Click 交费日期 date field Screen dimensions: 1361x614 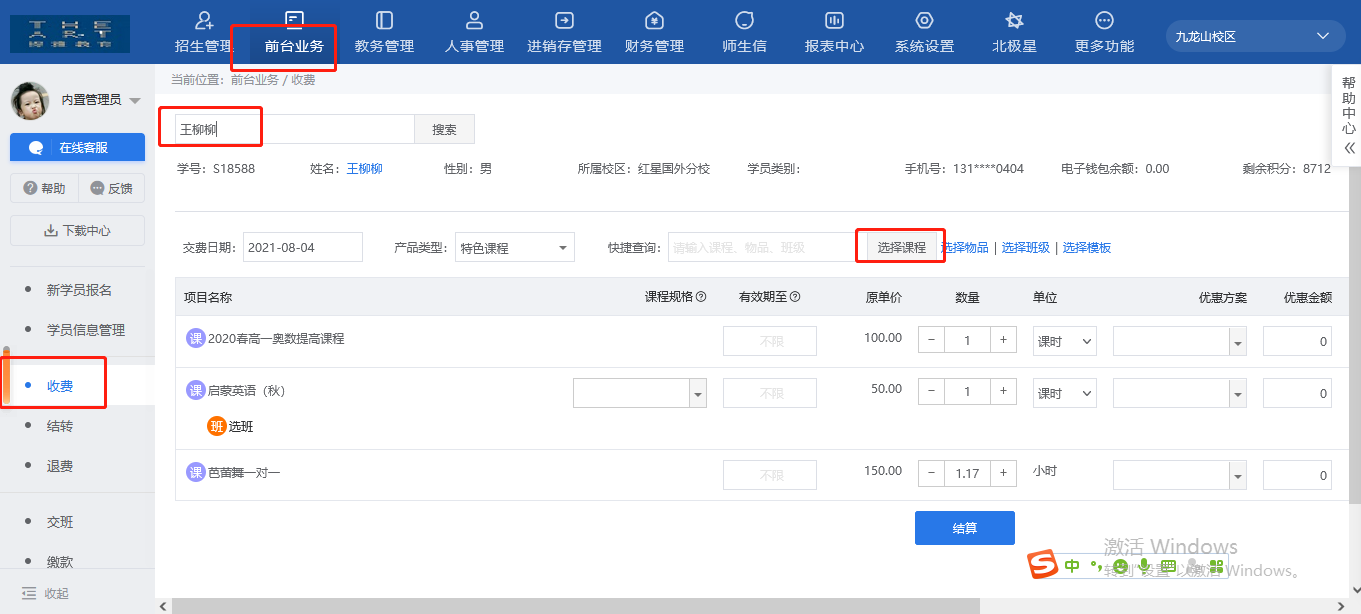(x=303, y=247)
